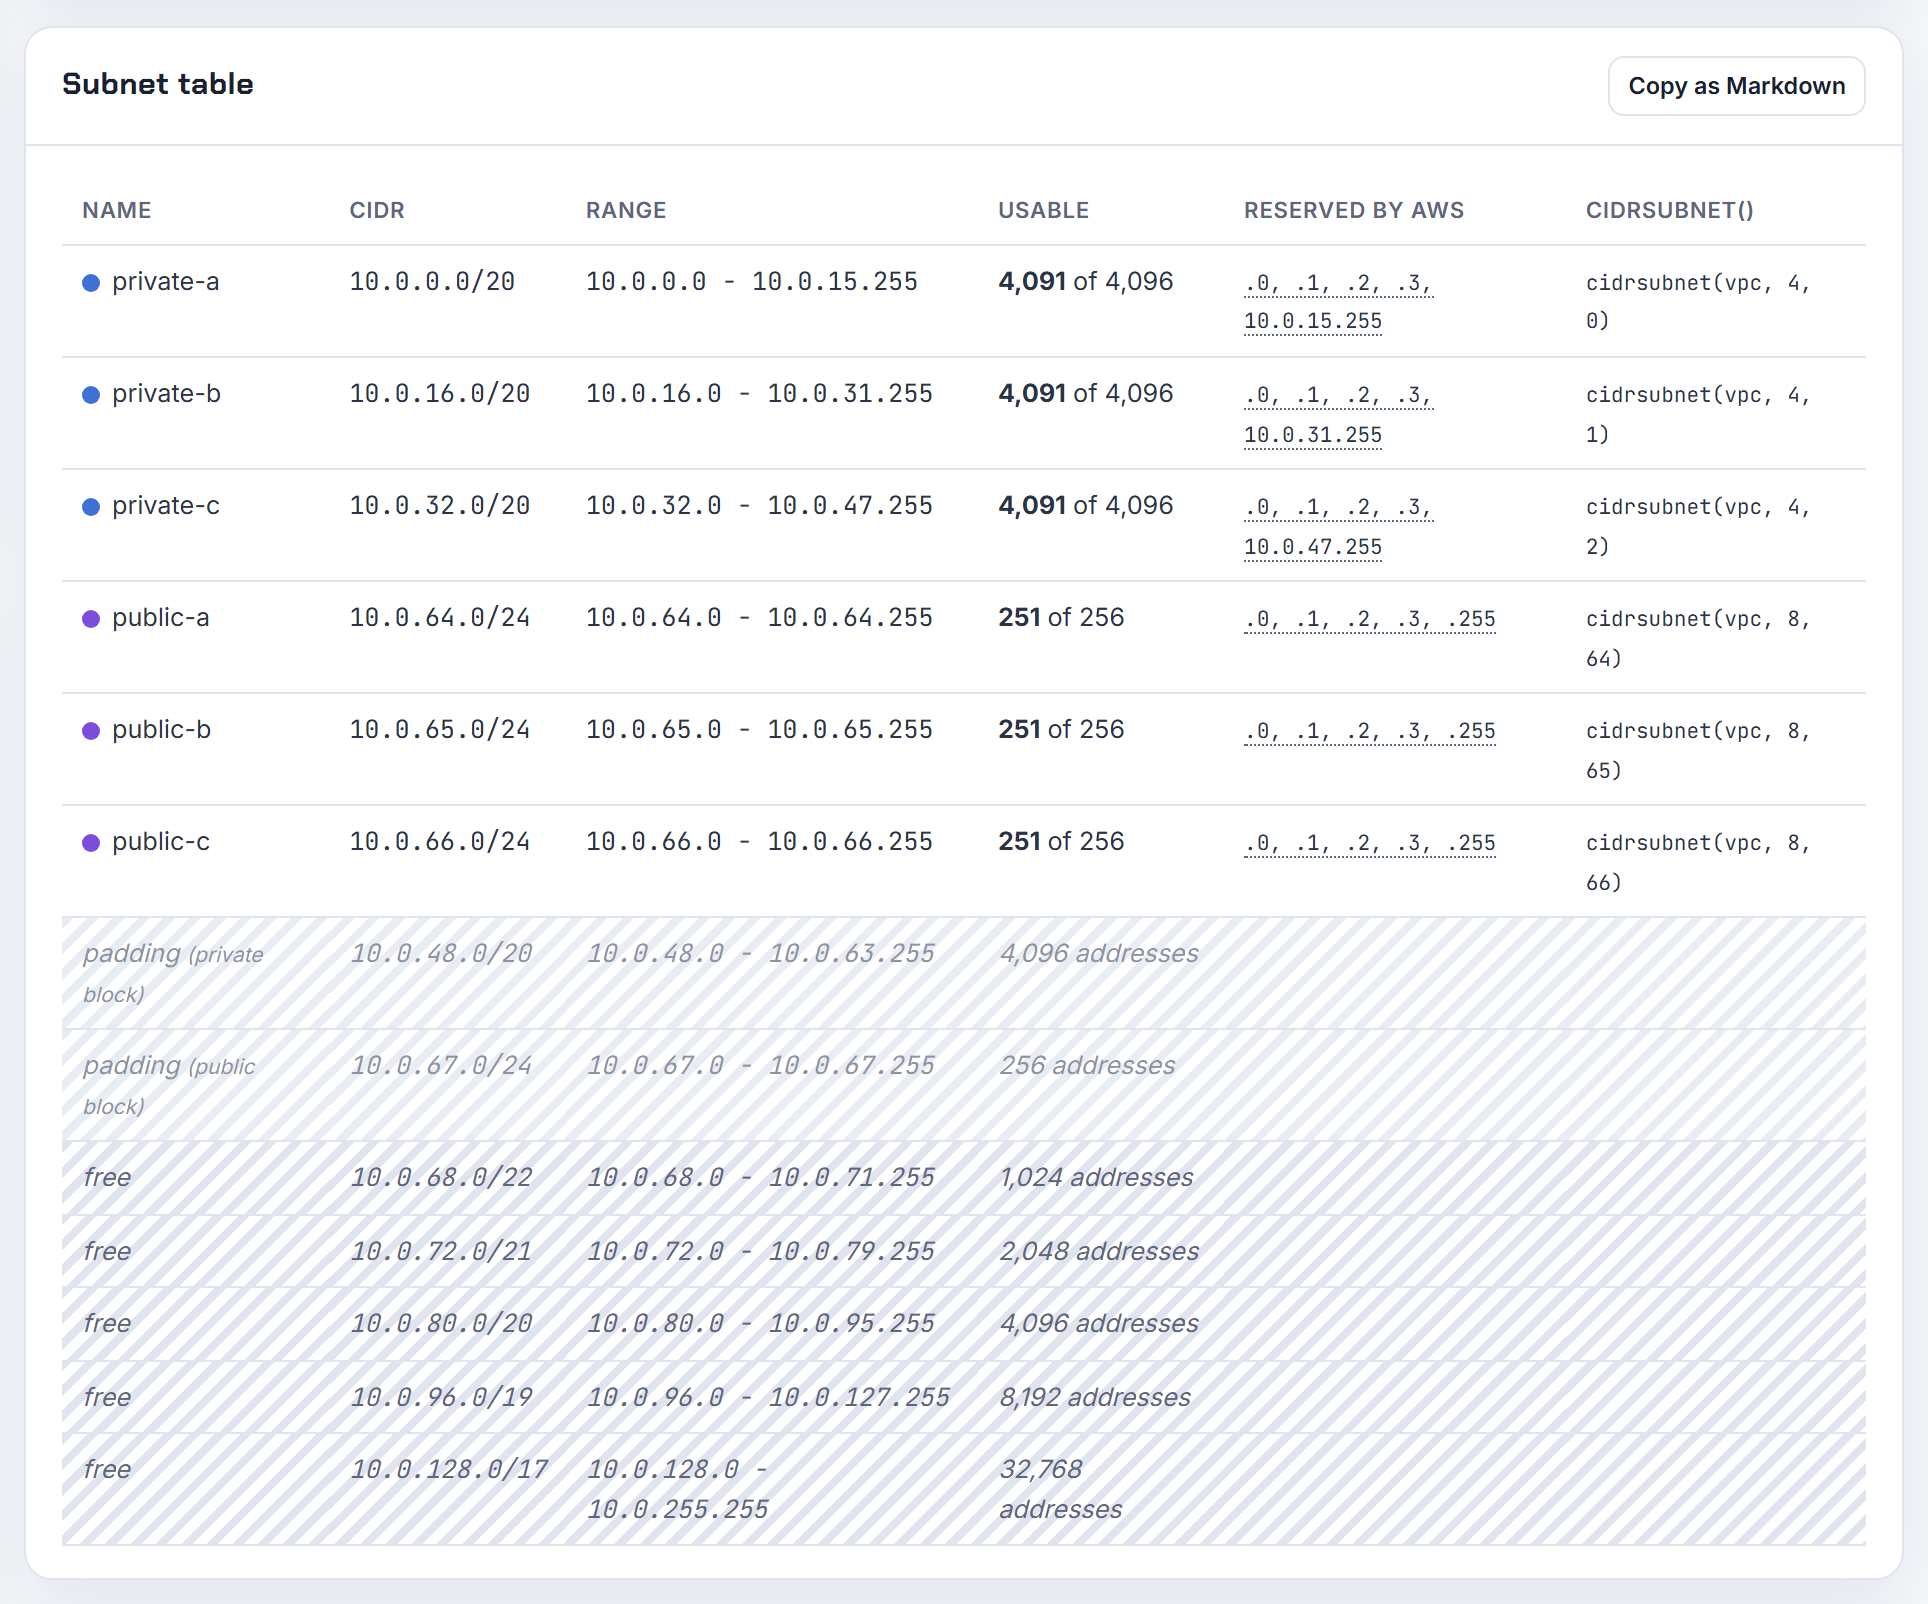Click the cidrsubnet(vpc, 4, 0) expression
The image size is (1928, 1604).
point(1698,302)
